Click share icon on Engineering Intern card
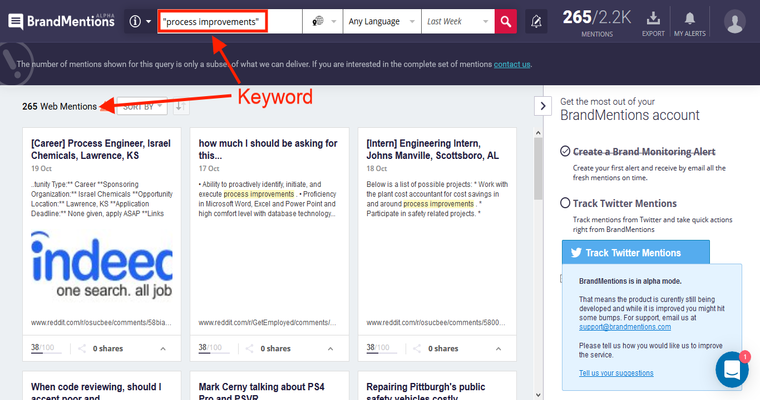 pos(417,349)
